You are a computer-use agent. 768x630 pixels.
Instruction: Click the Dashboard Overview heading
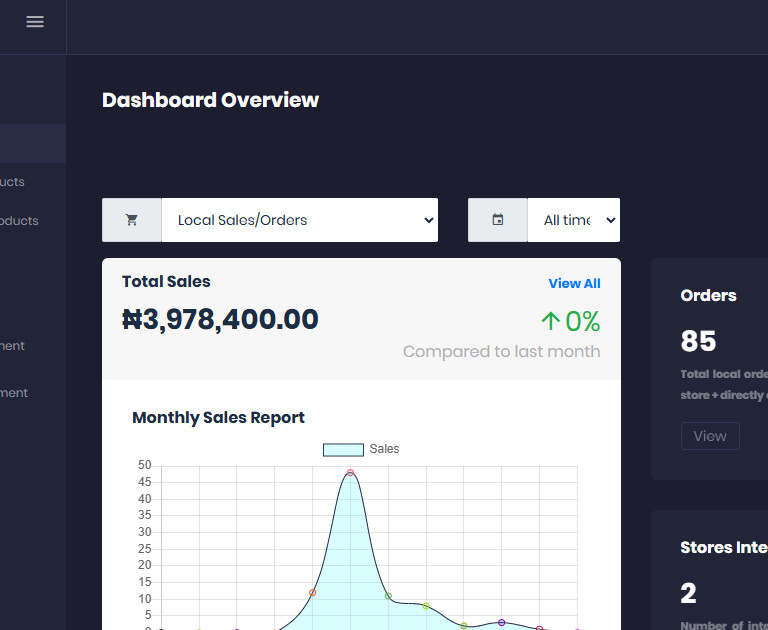pyautogui.click(x=210, y=100)
